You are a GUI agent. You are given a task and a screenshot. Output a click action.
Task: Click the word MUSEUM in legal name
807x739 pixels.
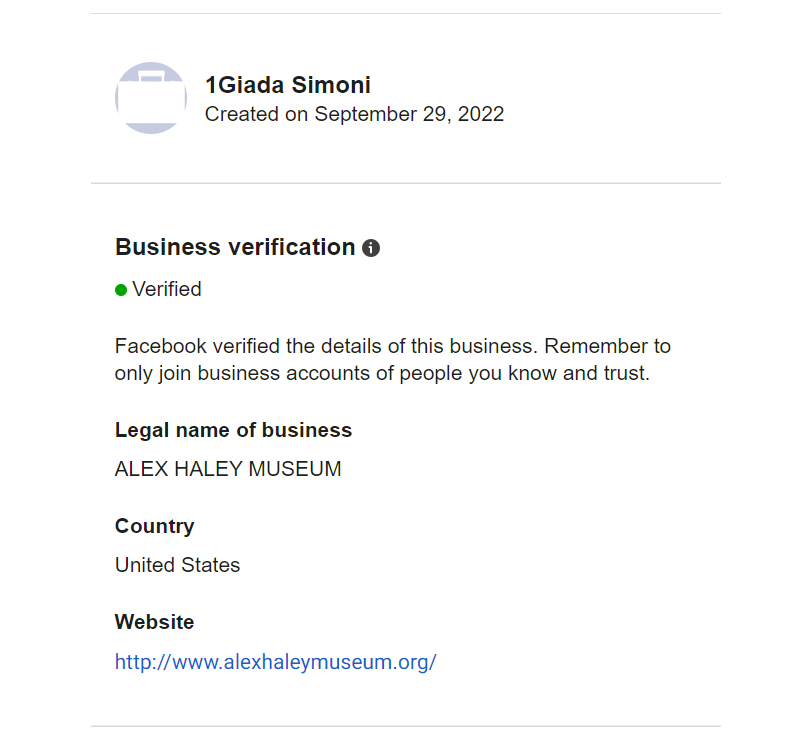[295, 469]
